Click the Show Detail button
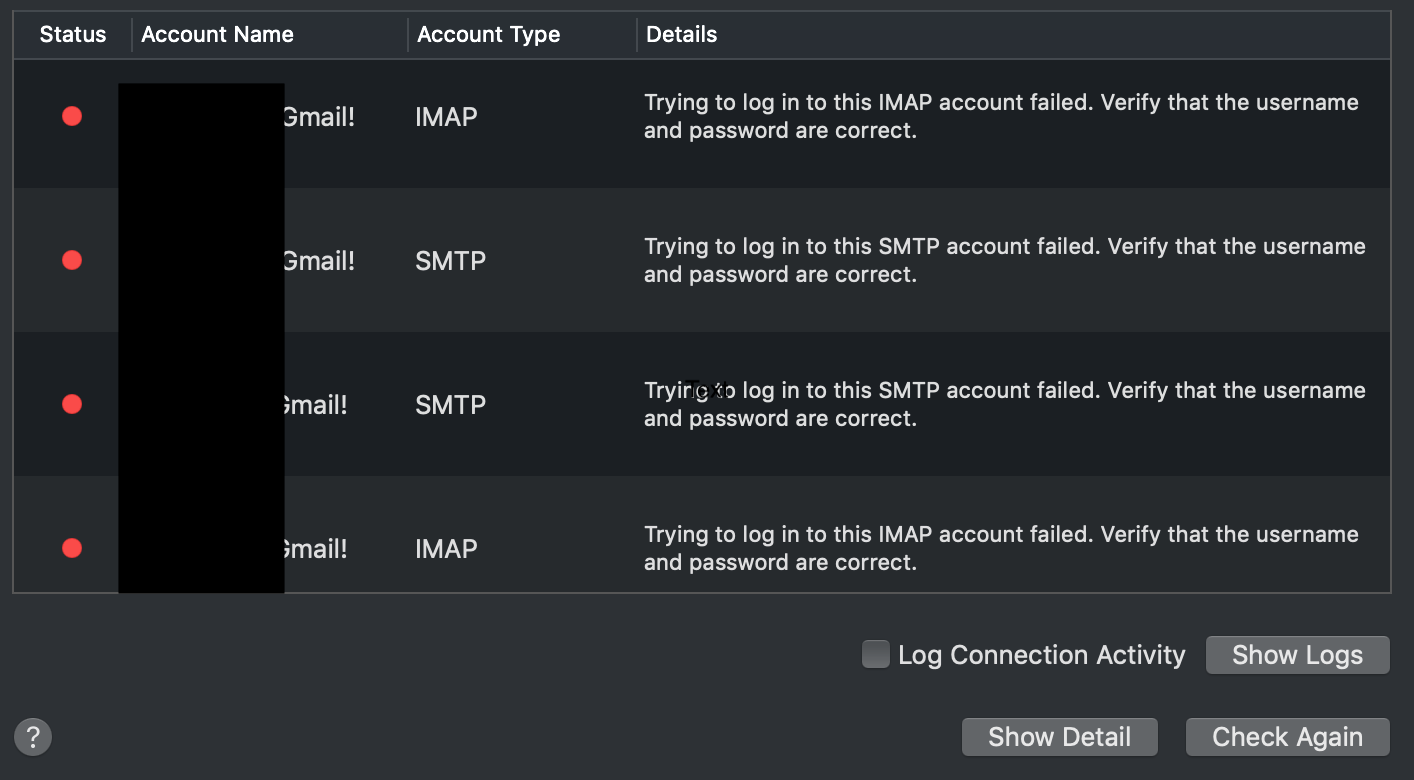This screenshot has width=1414, height=780. point(1059,737)
